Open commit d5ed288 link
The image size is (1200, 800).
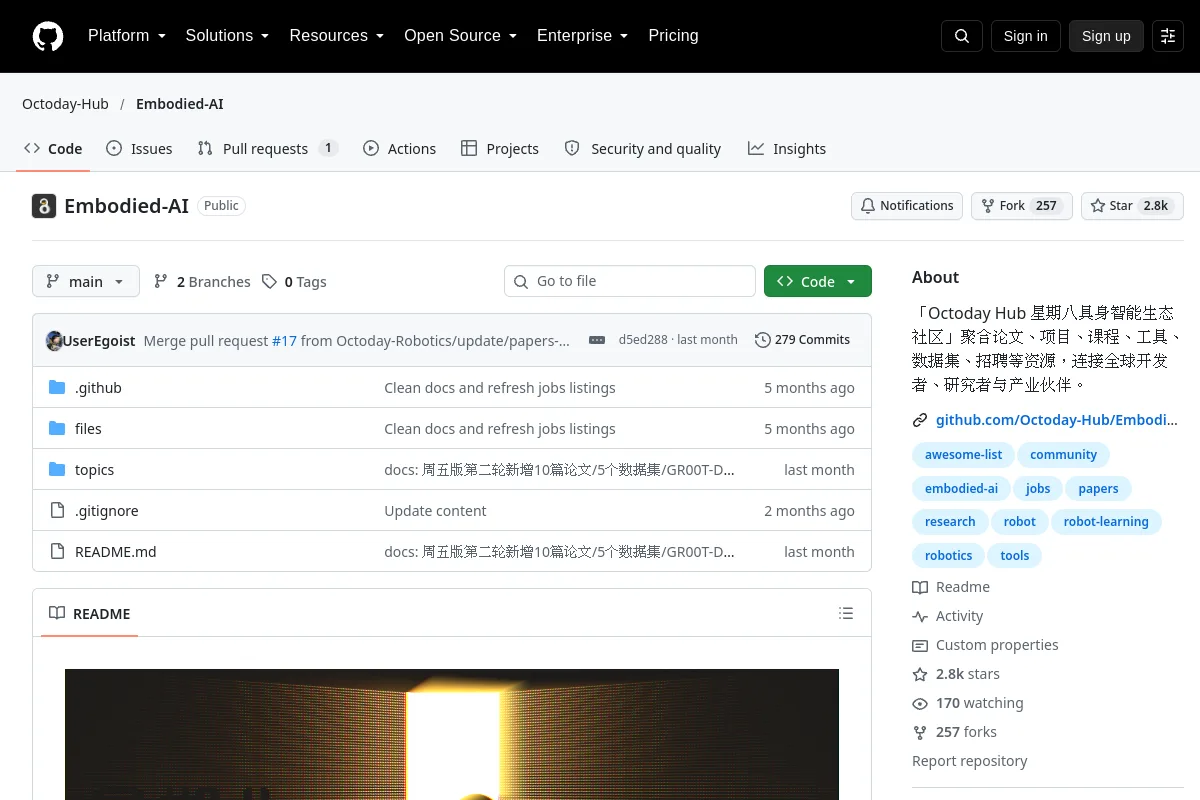tap(643, 340)
